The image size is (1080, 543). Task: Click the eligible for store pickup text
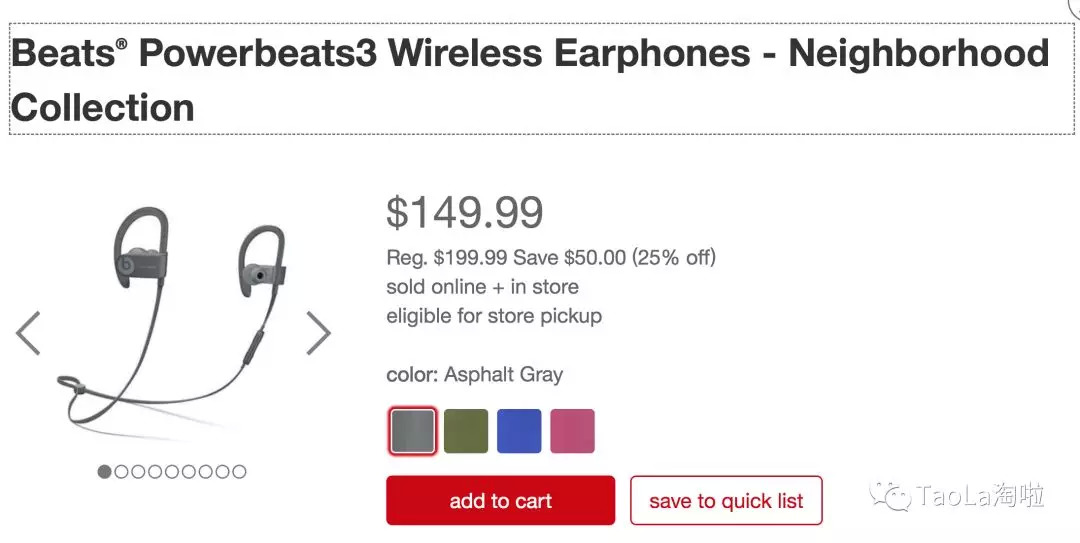[494, 316]
